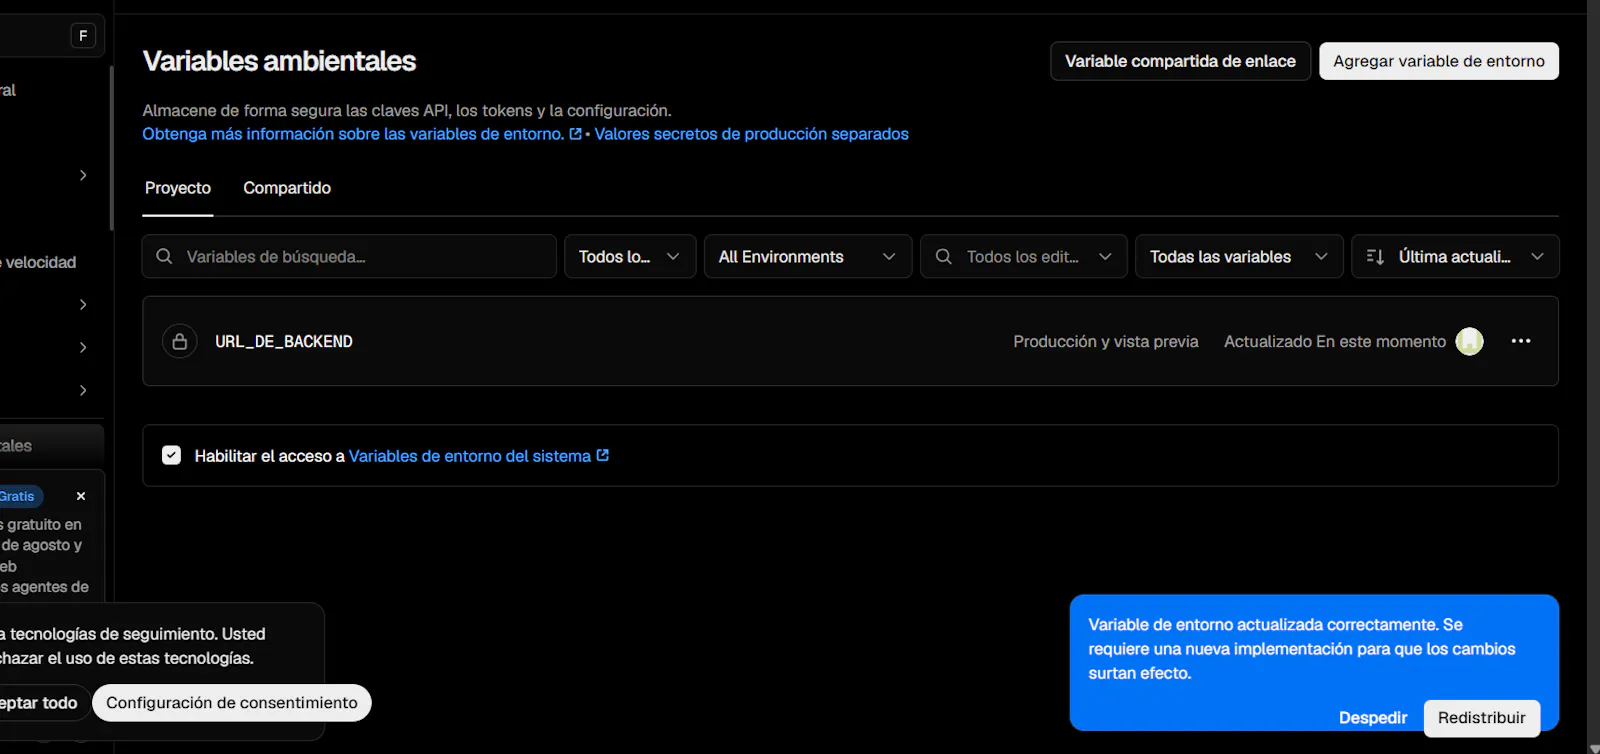The width and height of the screenshot is (1600, 754).
Task: Click the search icon in Variables de búsqueda
Action: 164,257
